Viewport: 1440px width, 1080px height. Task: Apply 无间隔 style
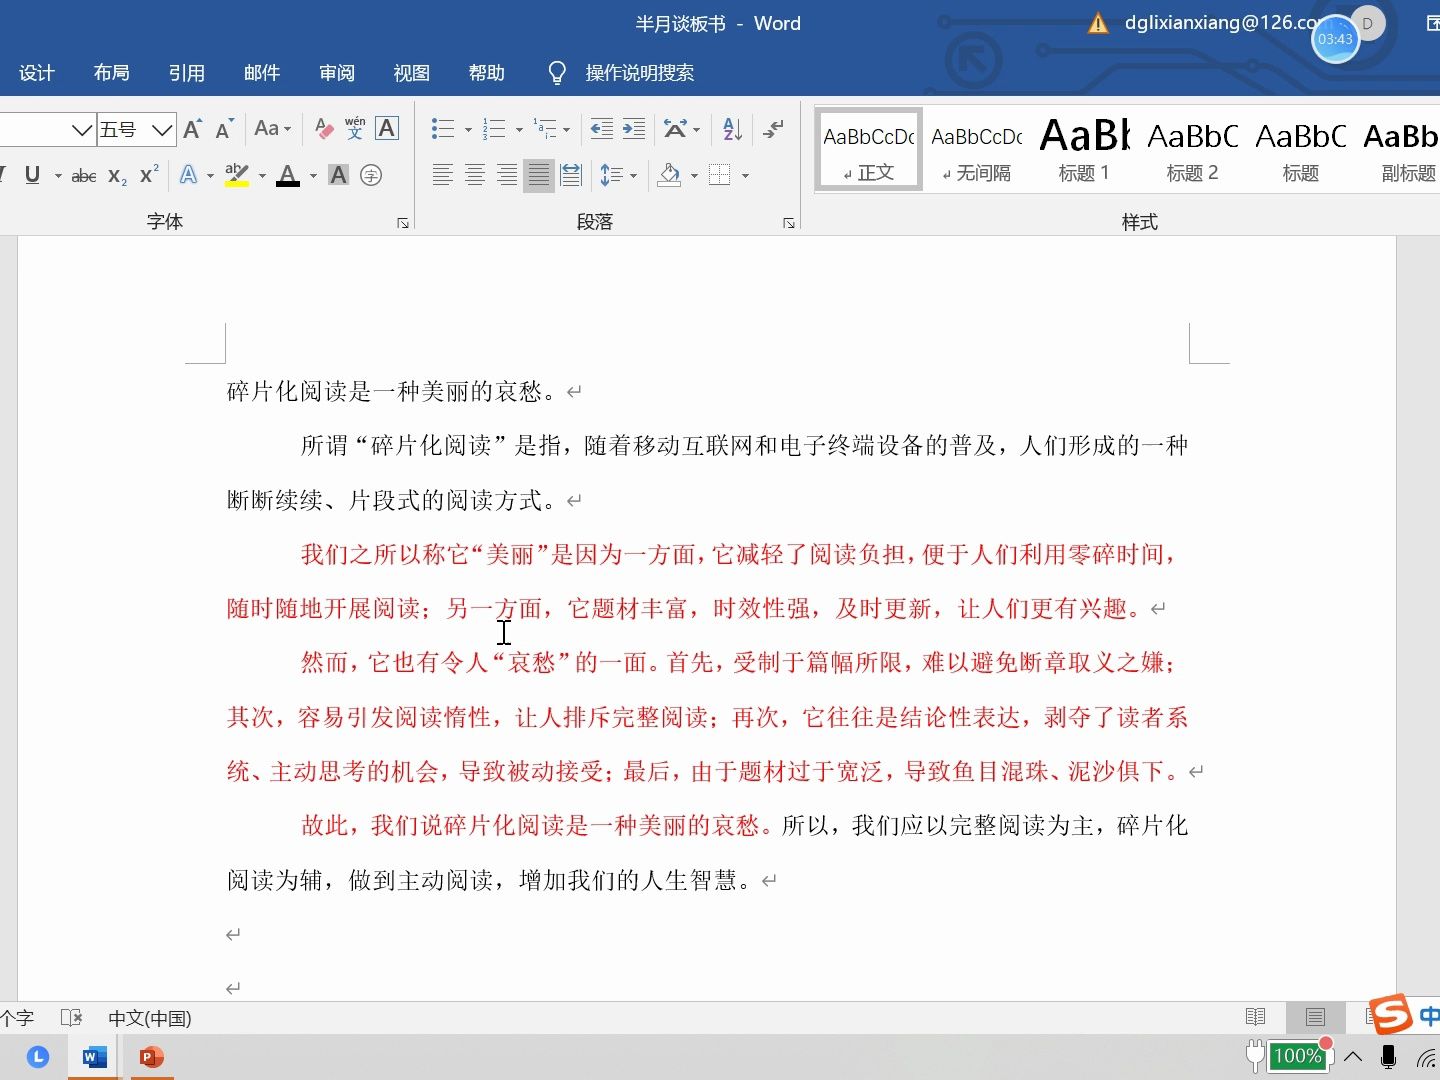977,150
